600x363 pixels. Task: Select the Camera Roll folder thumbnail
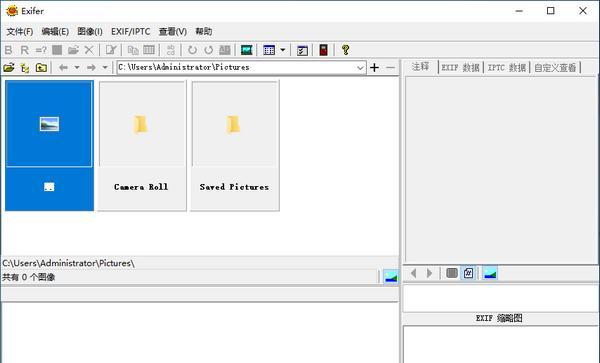142,145
